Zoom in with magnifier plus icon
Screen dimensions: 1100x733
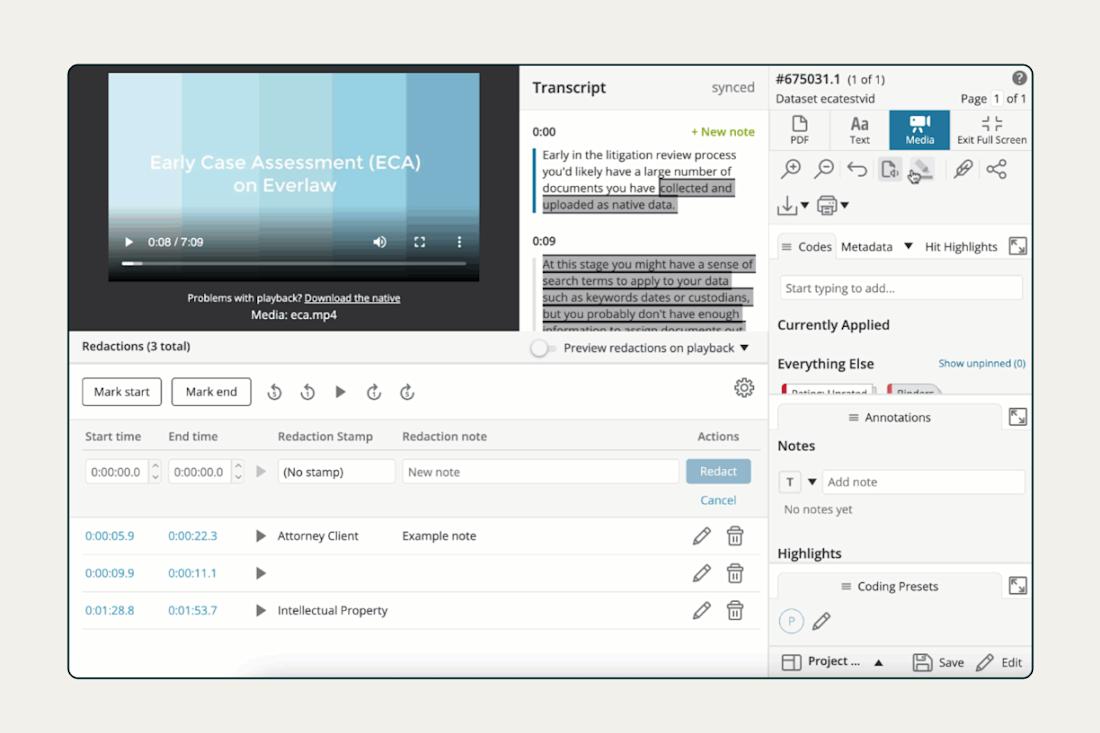pos(791,169)
